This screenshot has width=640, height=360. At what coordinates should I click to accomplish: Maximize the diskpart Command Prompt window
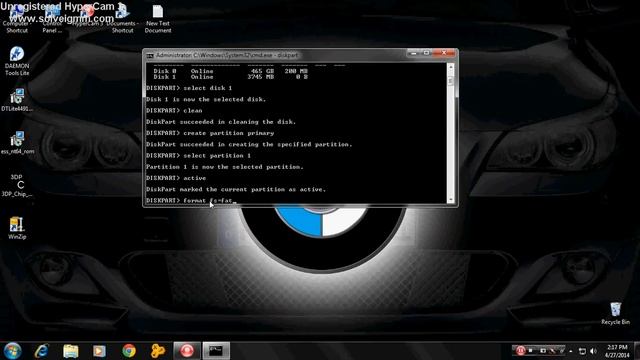click(426, 53)
